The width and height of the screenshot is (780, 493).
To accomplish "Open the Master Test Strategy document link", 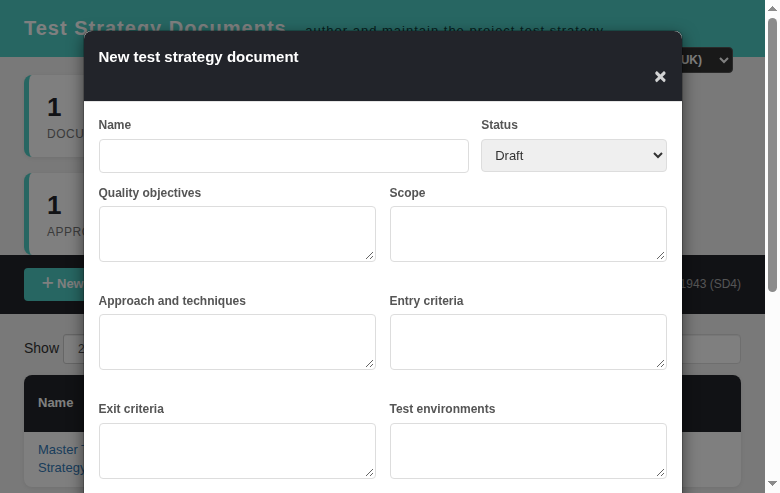I will click(61, 459).
